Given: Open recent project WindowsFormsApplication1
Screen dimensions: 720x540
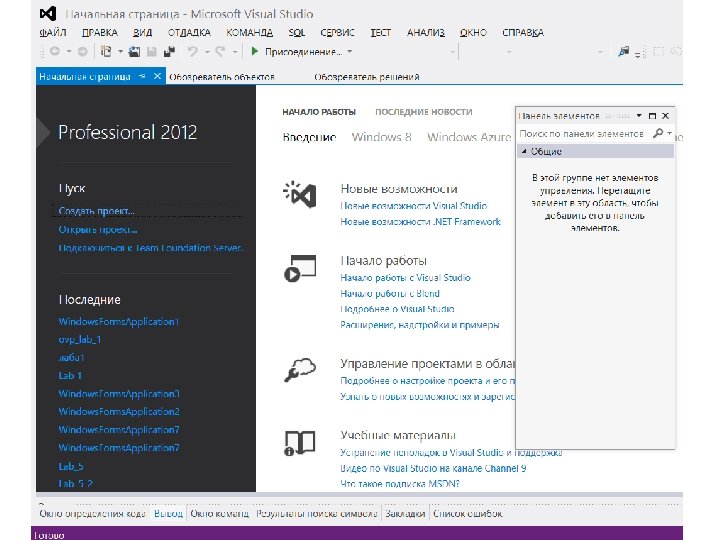Looking at the screenshot, I should coord(118,321).
